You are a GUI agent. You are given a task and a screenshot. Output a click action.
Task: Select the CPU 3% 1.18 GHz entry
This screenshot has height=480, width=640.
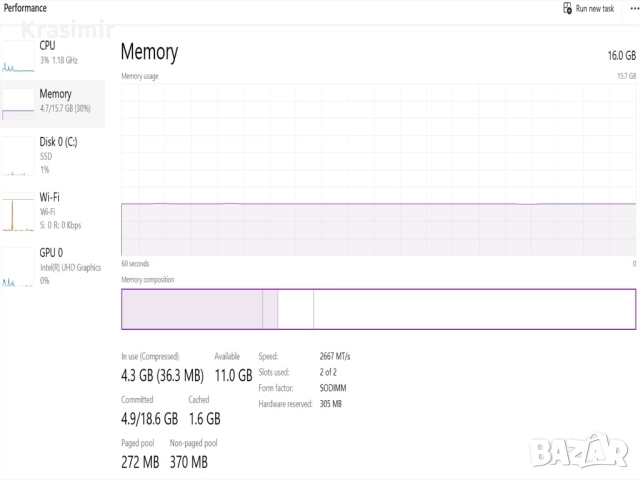pos(62,52)
